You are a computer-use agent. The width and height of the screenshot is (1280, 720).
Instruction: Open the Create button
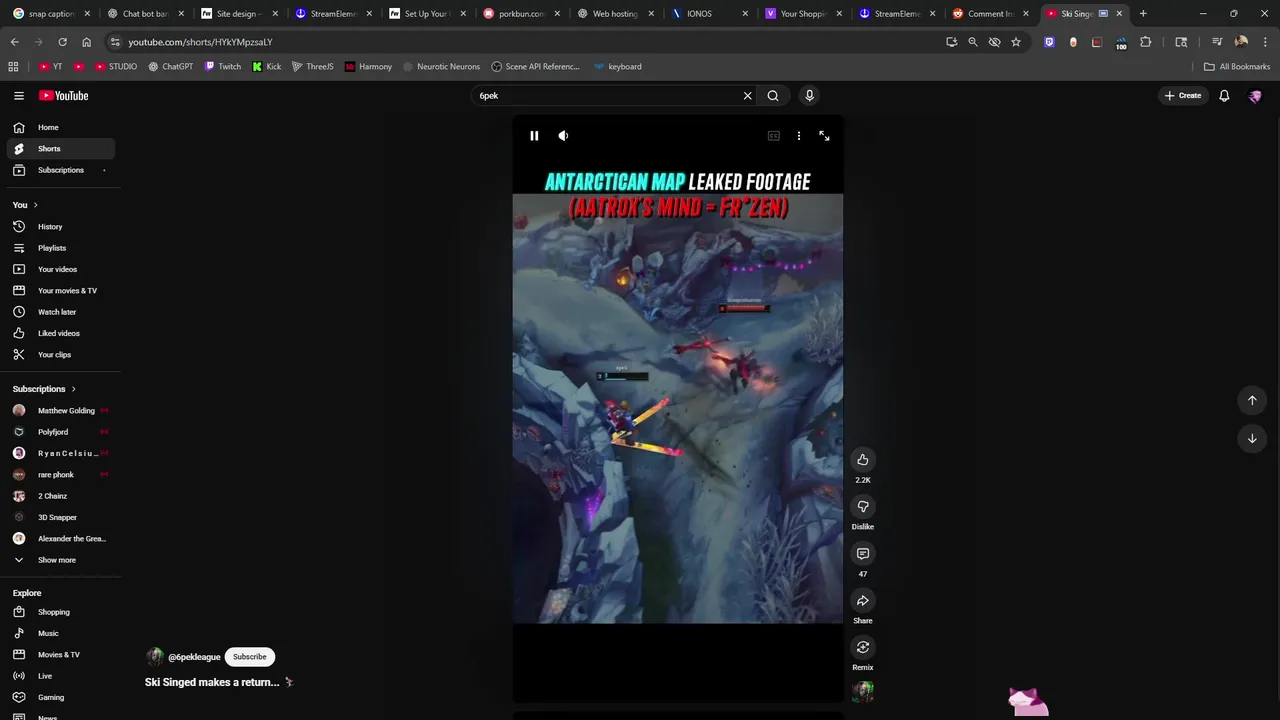(1183, 96)
